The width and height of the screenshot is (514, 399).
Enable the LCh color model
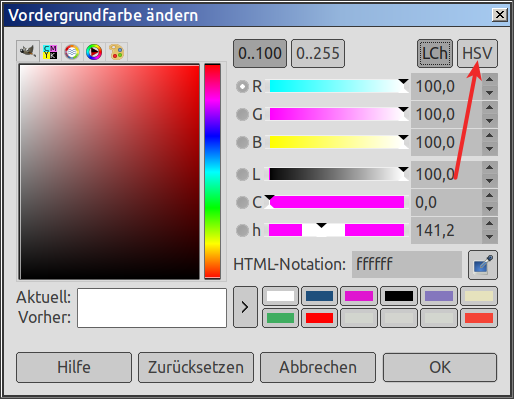[x=435, y=53]
